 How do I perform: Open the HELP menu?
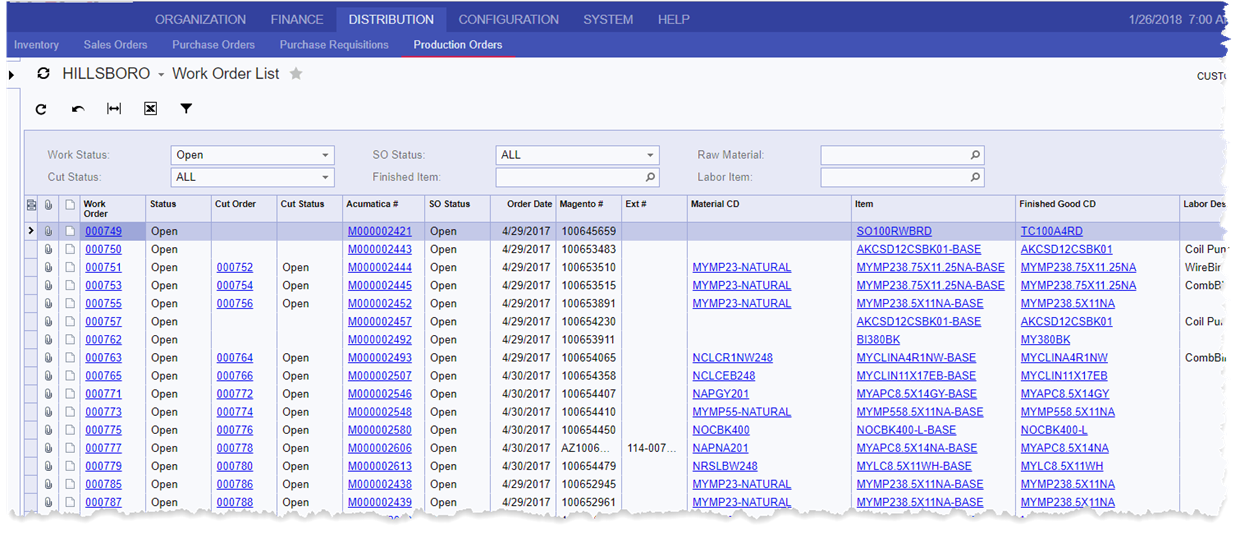click(674, 19)
